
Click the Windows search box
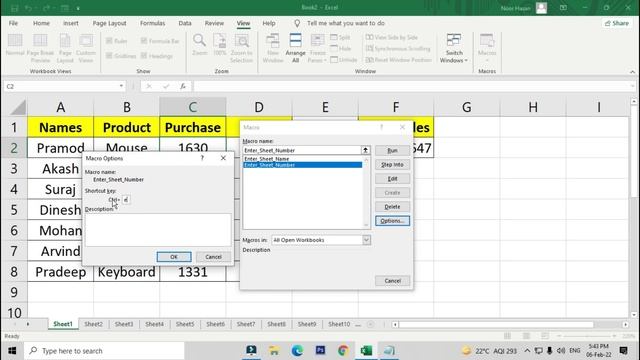pyautogui.click(x=104, y=351)
